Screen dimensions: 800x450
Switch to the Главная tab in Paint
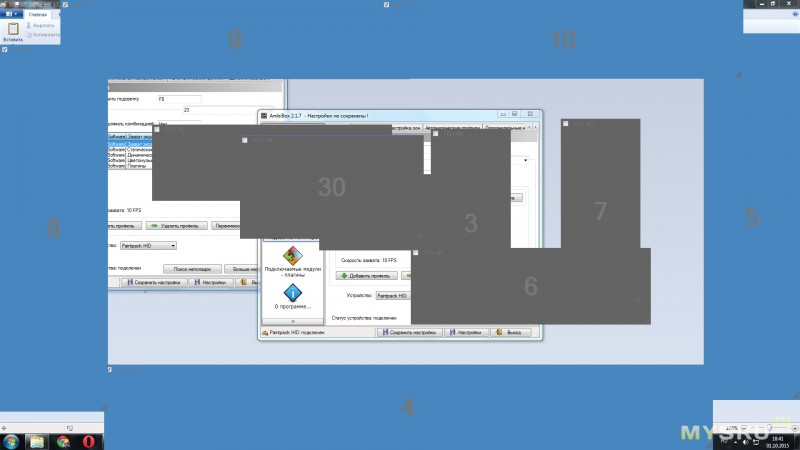point(38,15)
